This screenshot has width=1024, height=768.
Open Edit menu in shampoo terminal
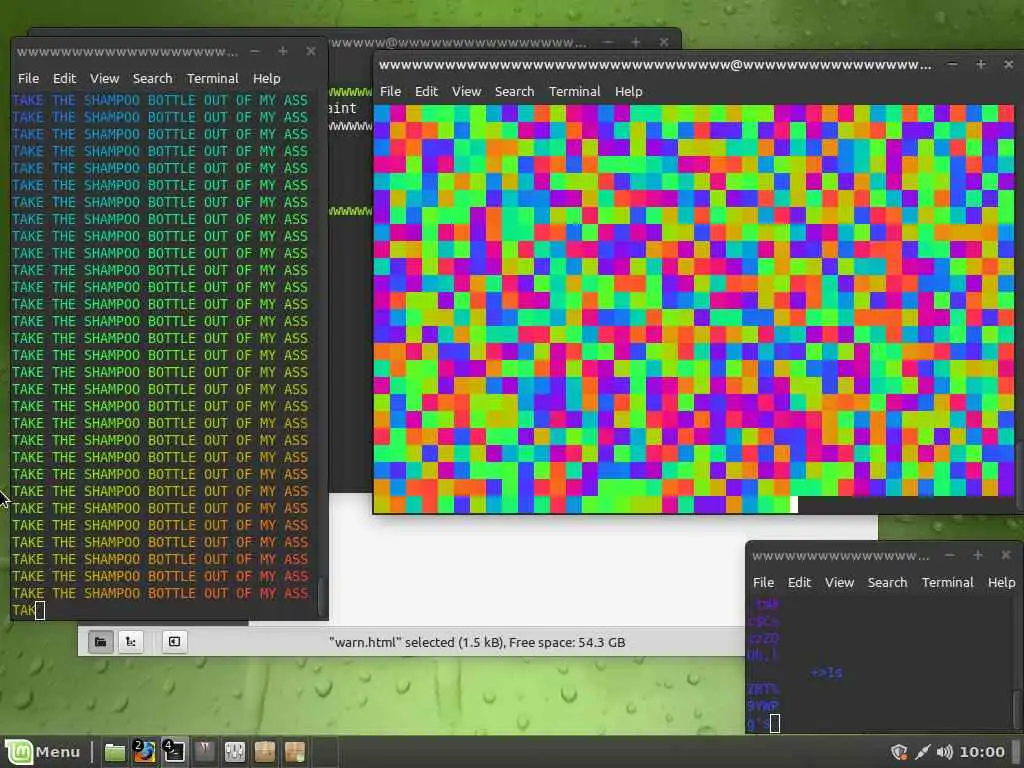click(65, 78)
